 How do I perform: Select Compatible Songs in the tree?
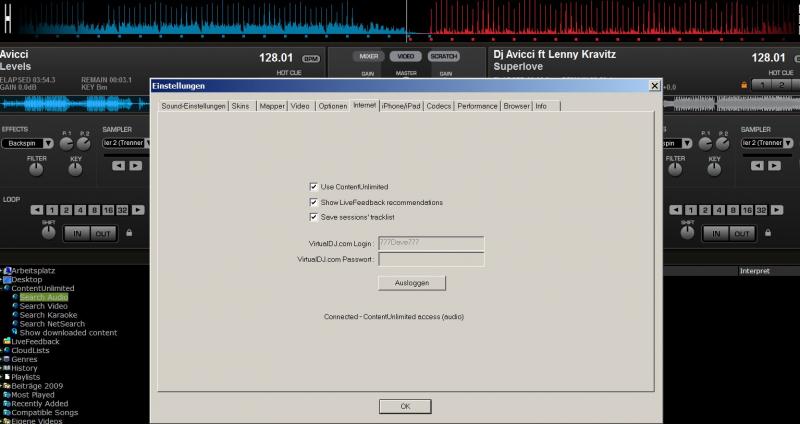[x=45, y=412]
